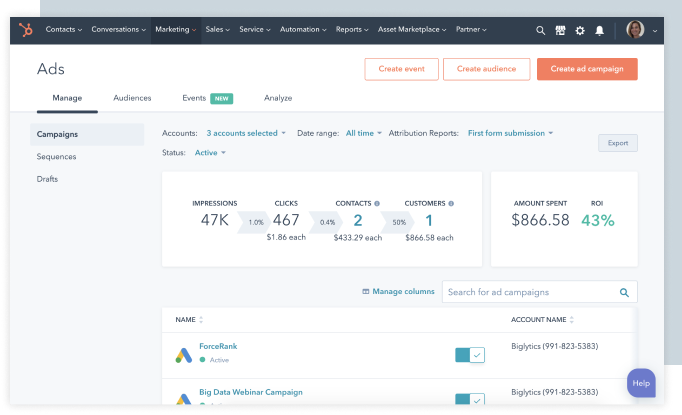Click the user profile avatar
This screenshot has height=415, width=682.
[635, 30]
